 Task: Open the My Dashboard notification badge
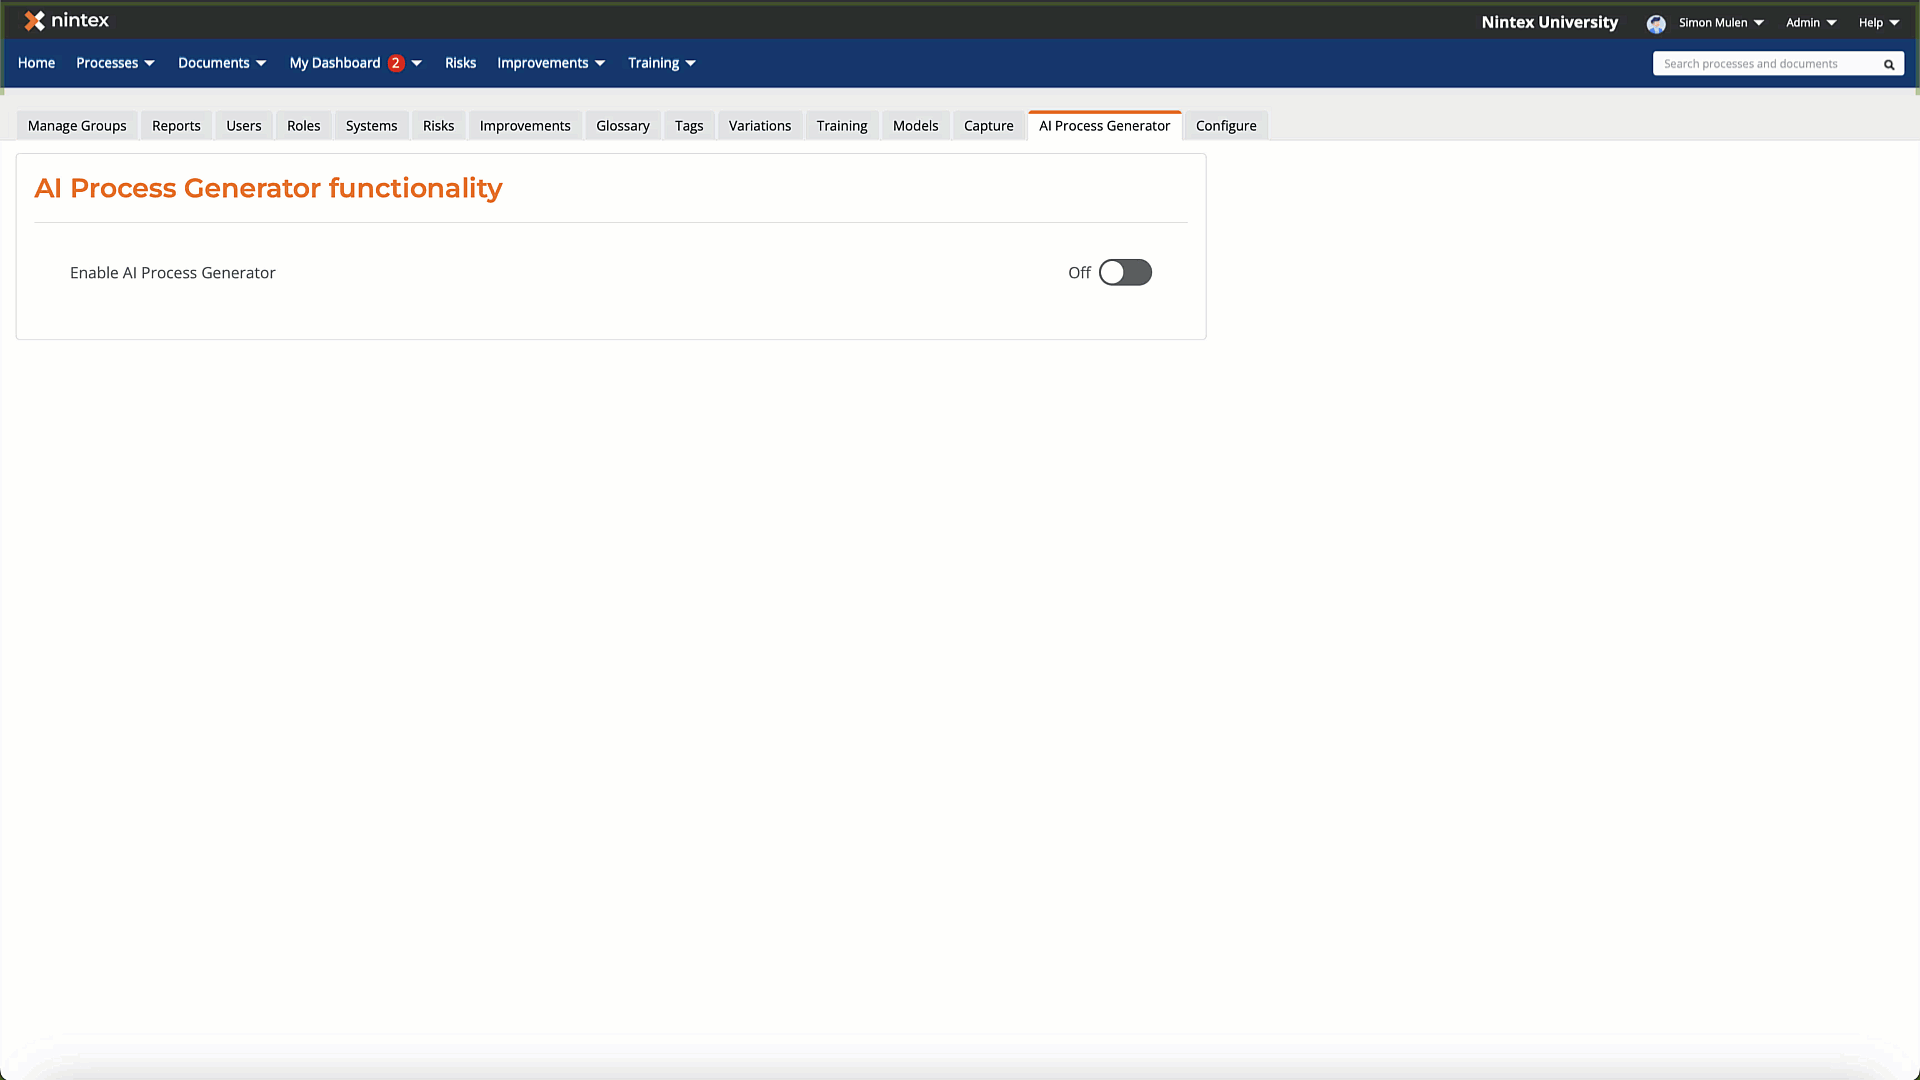(396, 63)
